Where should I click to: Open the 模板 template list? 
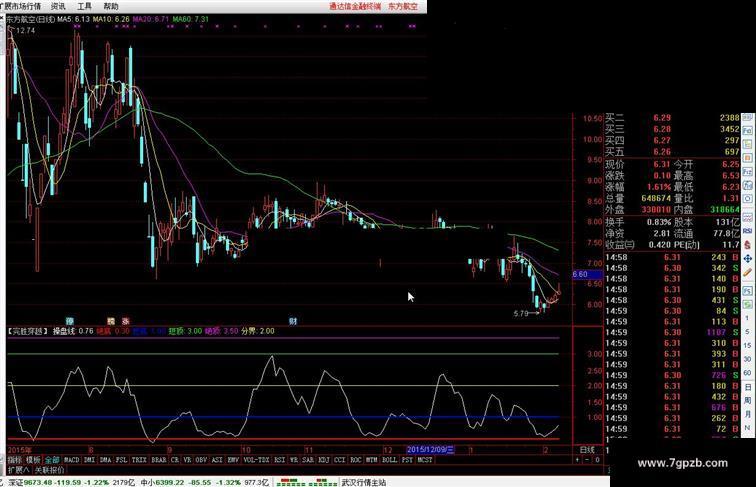point(33,460)
